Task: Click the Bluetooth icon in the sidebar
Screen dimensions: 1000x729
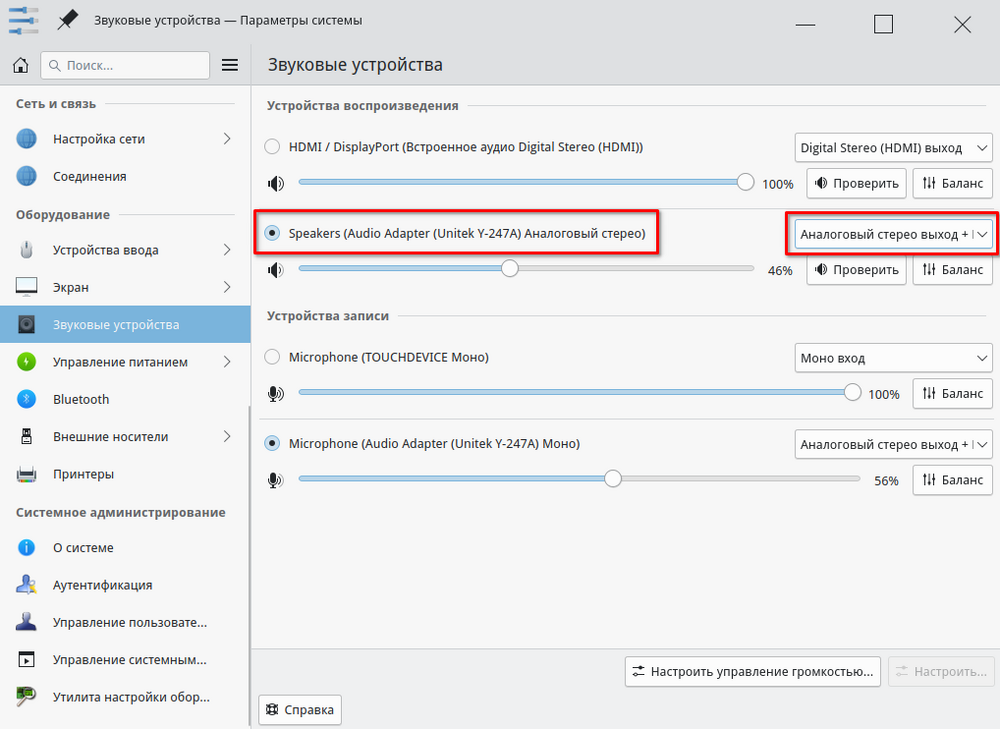Action: pos(26,399)
